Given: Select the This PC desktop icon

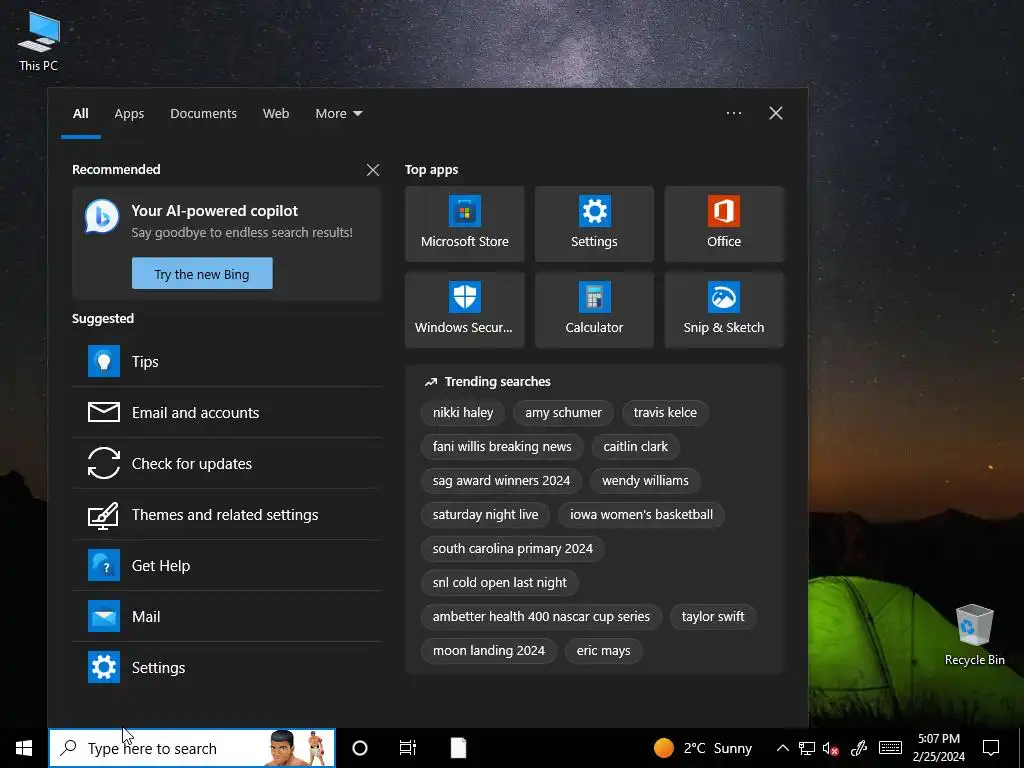Looking at the screenshot, I should (x=39, y=40).
